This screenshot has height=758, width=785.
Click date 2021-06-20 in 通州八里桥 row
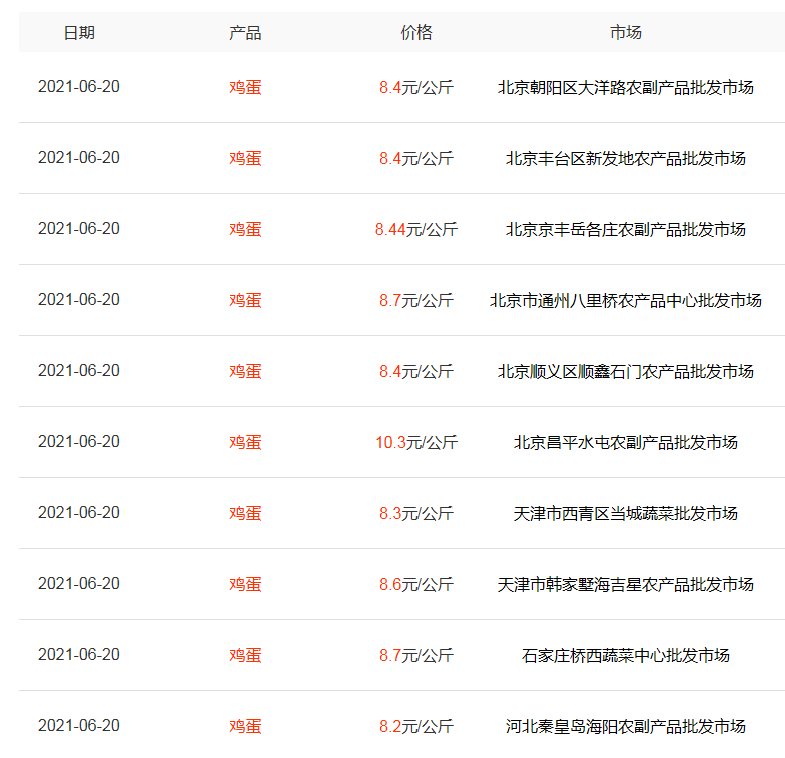(x=79, y=300)
